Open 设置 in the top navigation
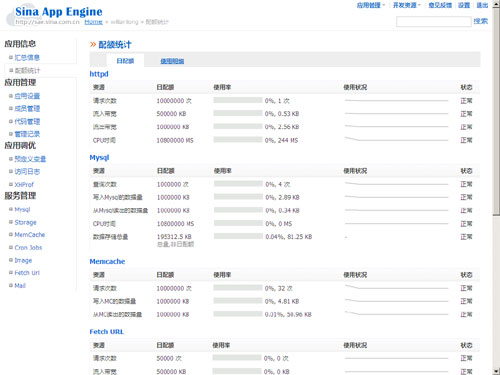This screenshot has height=375, width=500. click(464, 5)
